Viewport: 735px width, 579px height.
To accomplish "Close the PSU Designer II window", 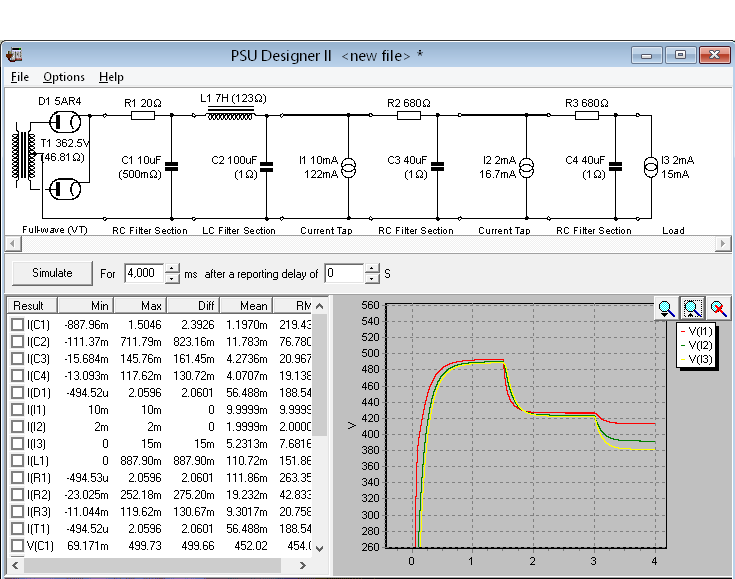I will pyautogui.click(x=714, y=55).
